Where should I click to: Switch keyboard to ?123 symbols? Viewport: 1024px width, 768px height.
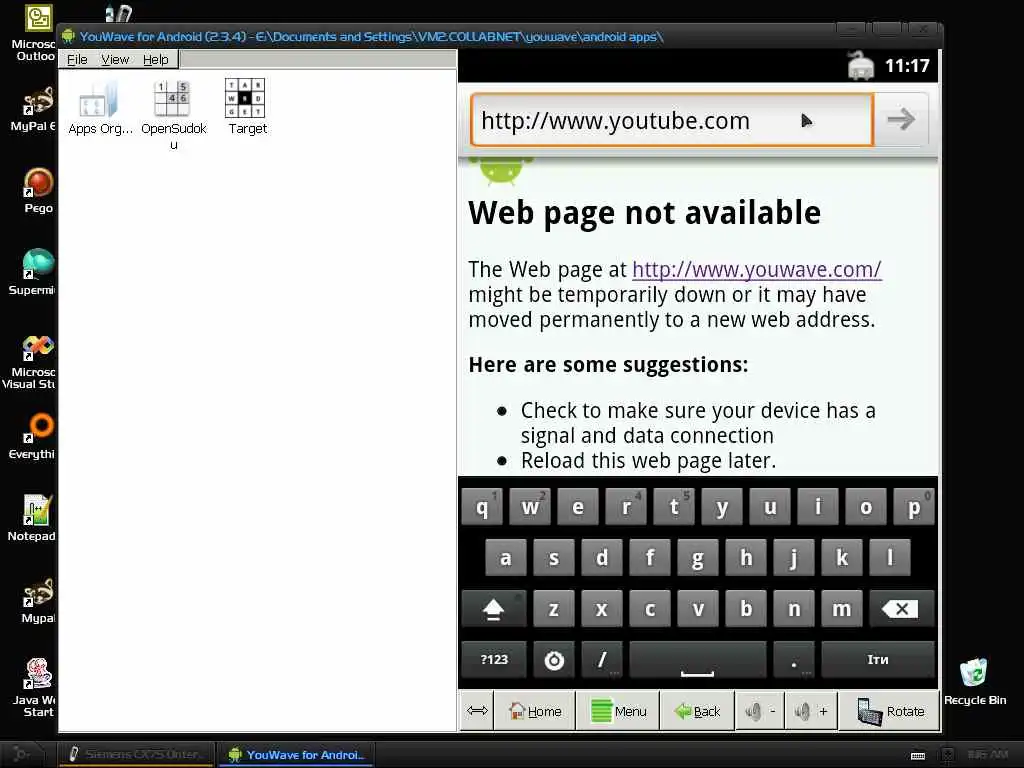494,660
